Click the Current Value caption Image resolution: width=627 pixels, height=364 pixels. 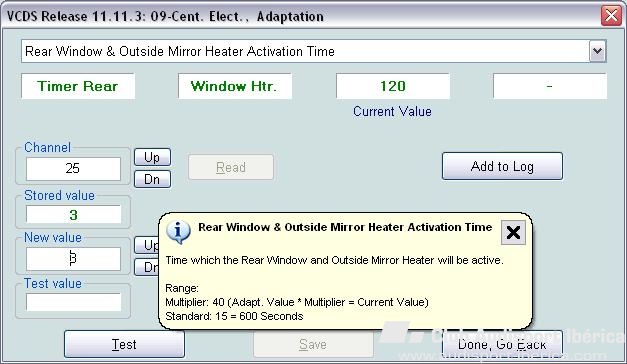[392, 112]
